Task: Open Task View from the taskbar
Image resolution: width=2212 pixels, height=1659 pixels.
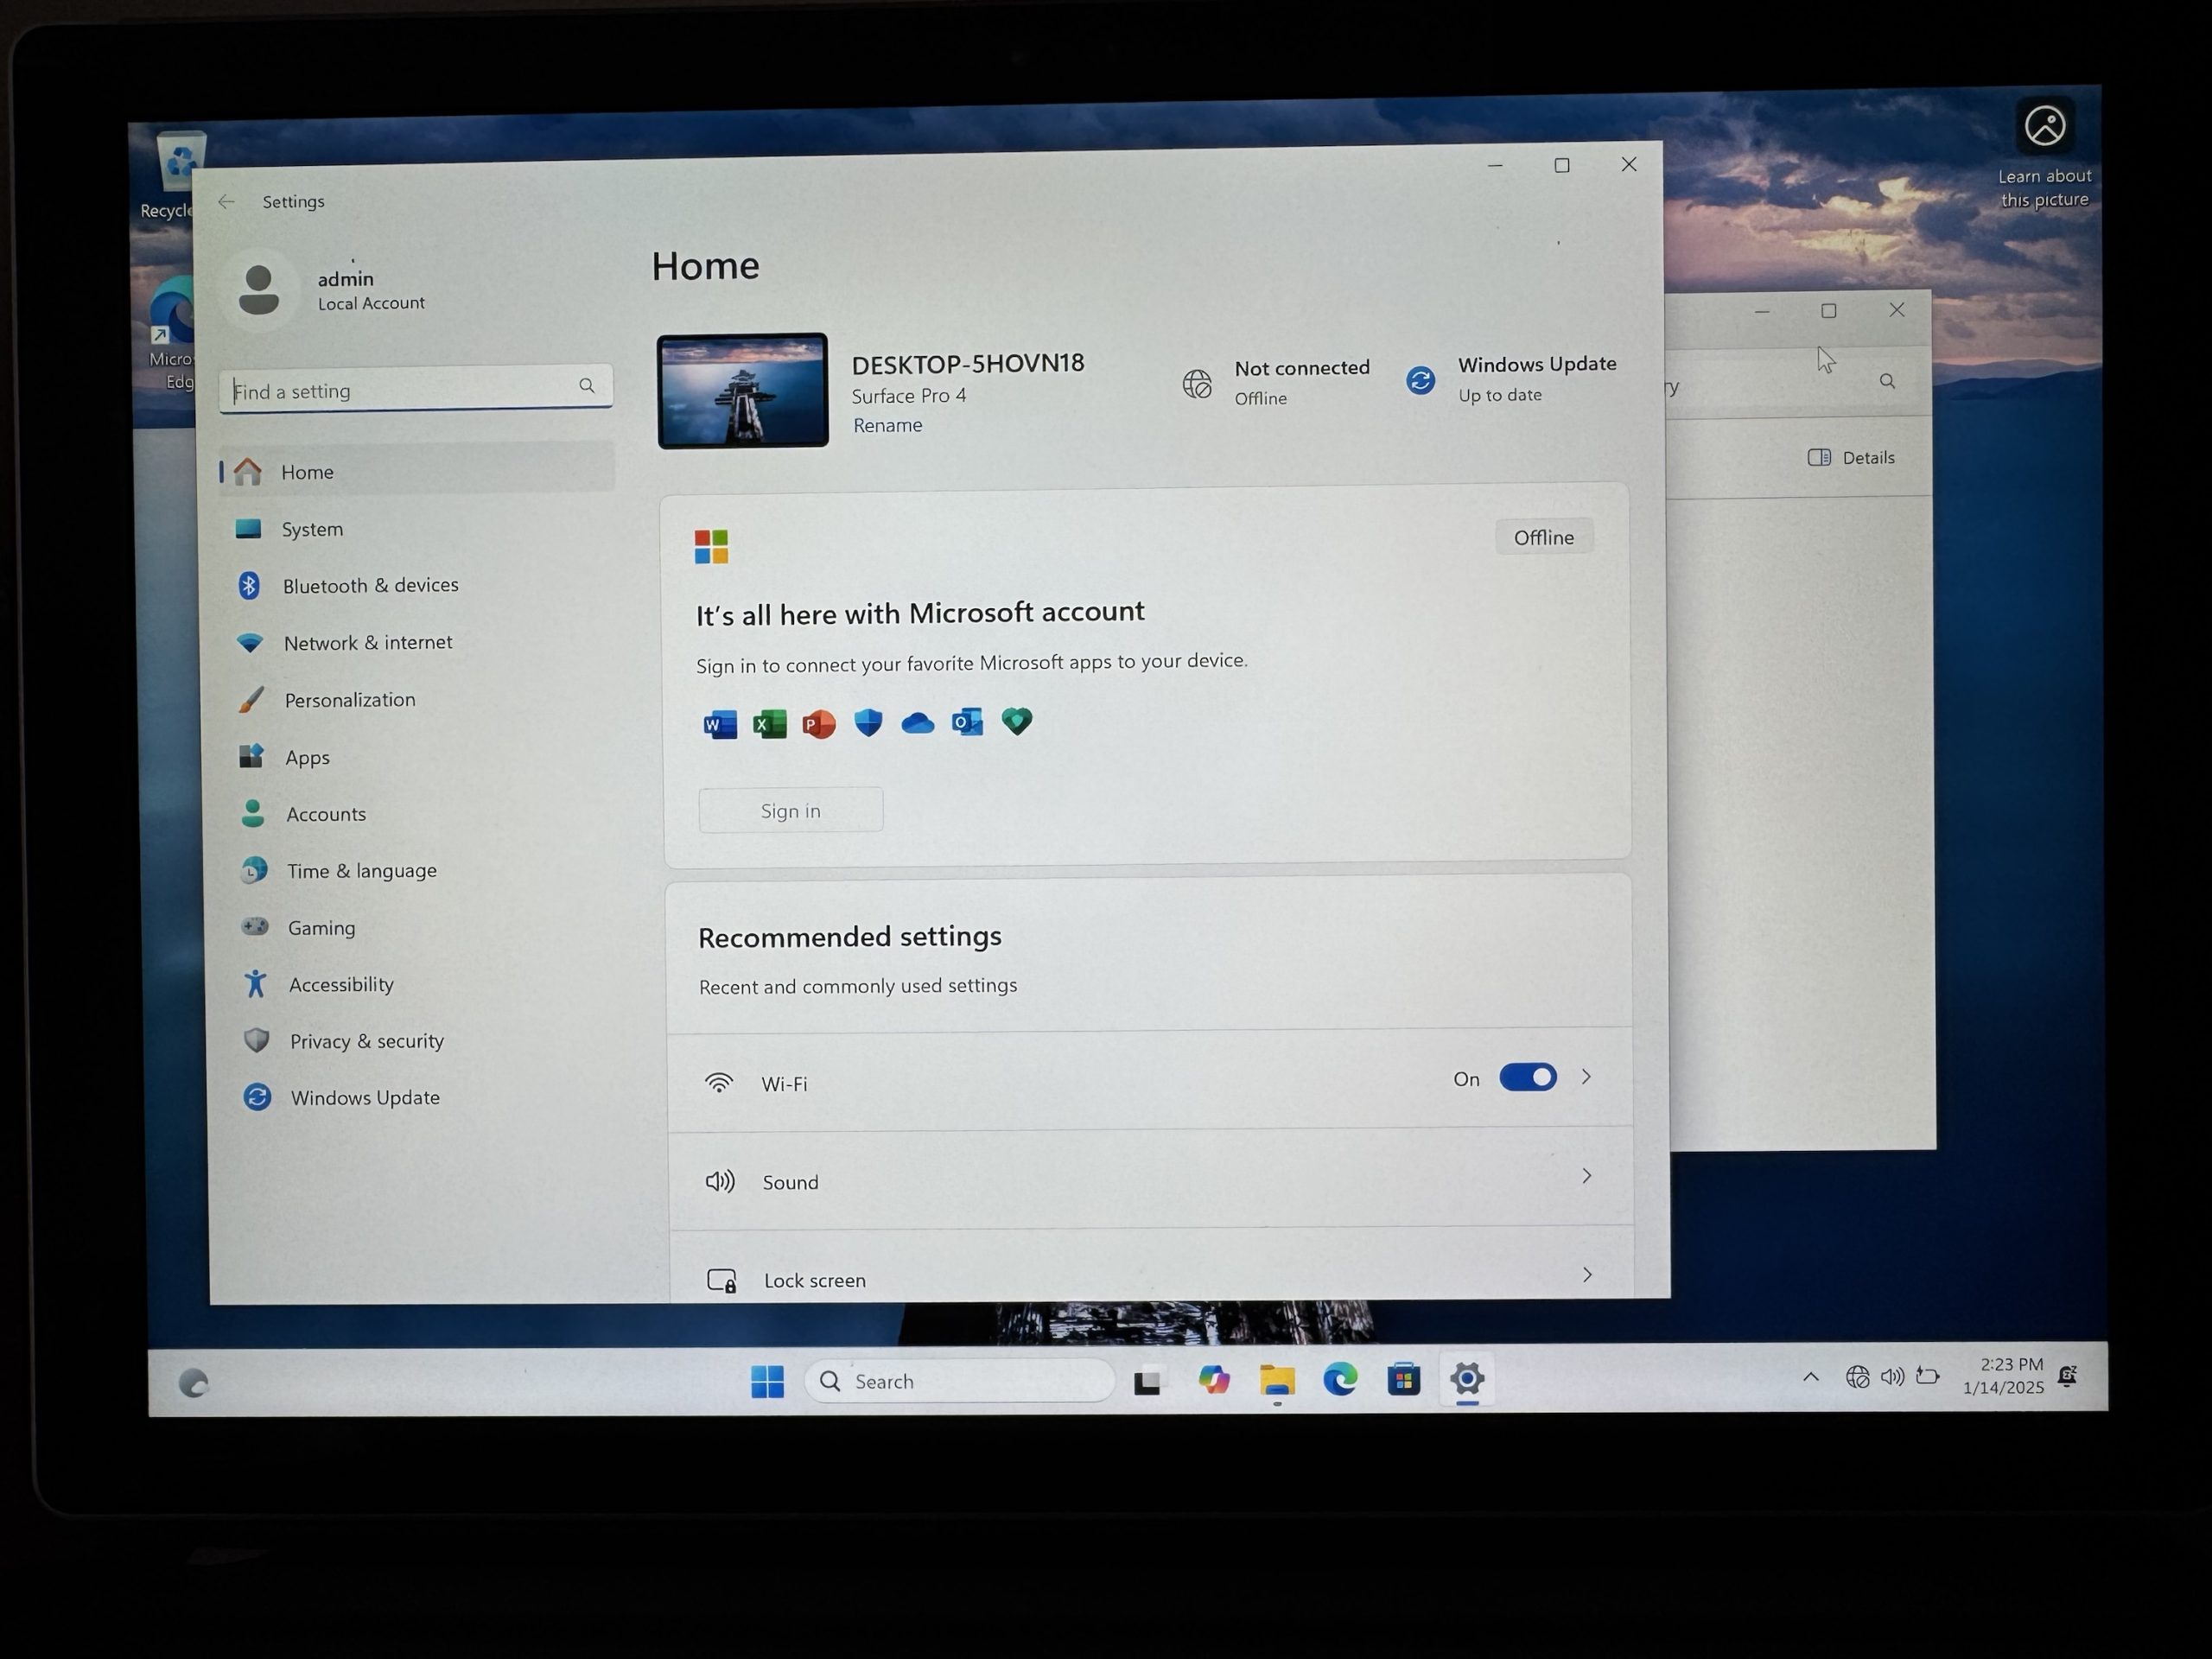Action: [x=1147, y=1382]
